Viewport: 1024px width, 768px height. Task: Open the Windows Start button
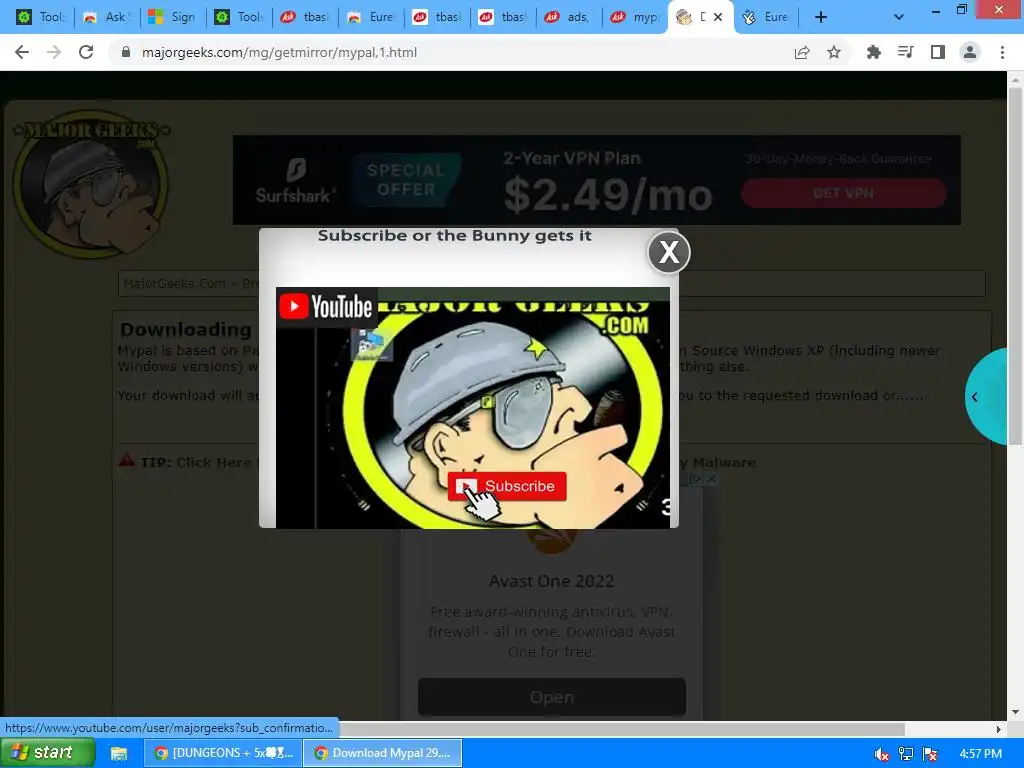(47, 753)
